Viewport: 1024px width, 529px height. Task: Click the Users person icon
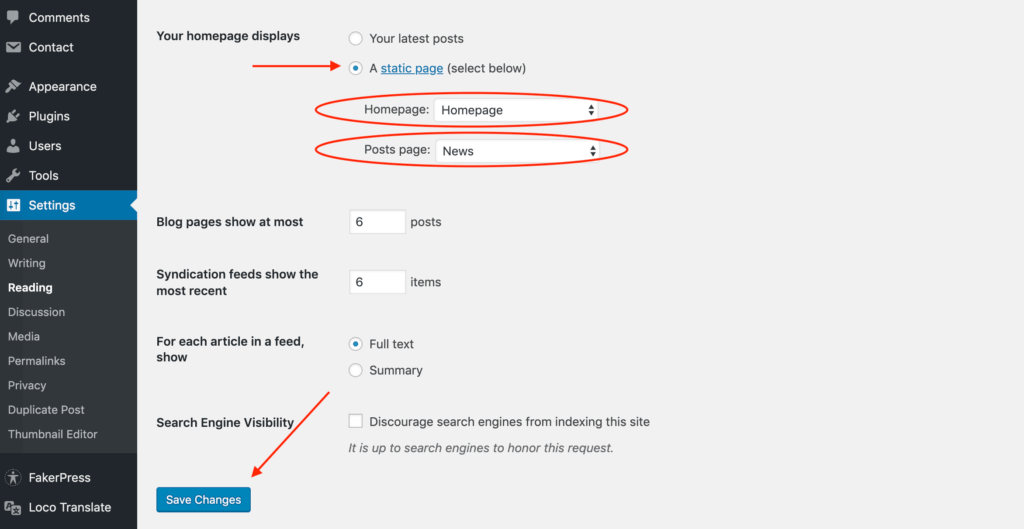13,146
